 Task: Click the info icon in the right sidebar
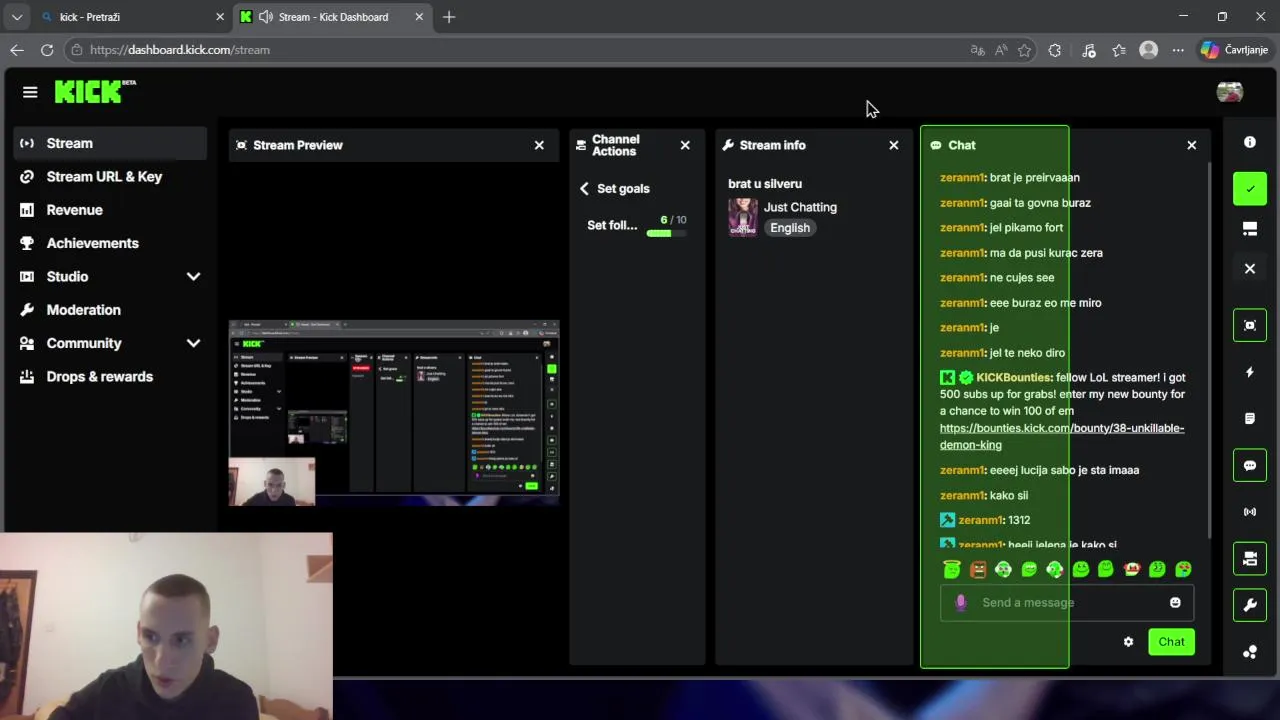point(1250,143)
